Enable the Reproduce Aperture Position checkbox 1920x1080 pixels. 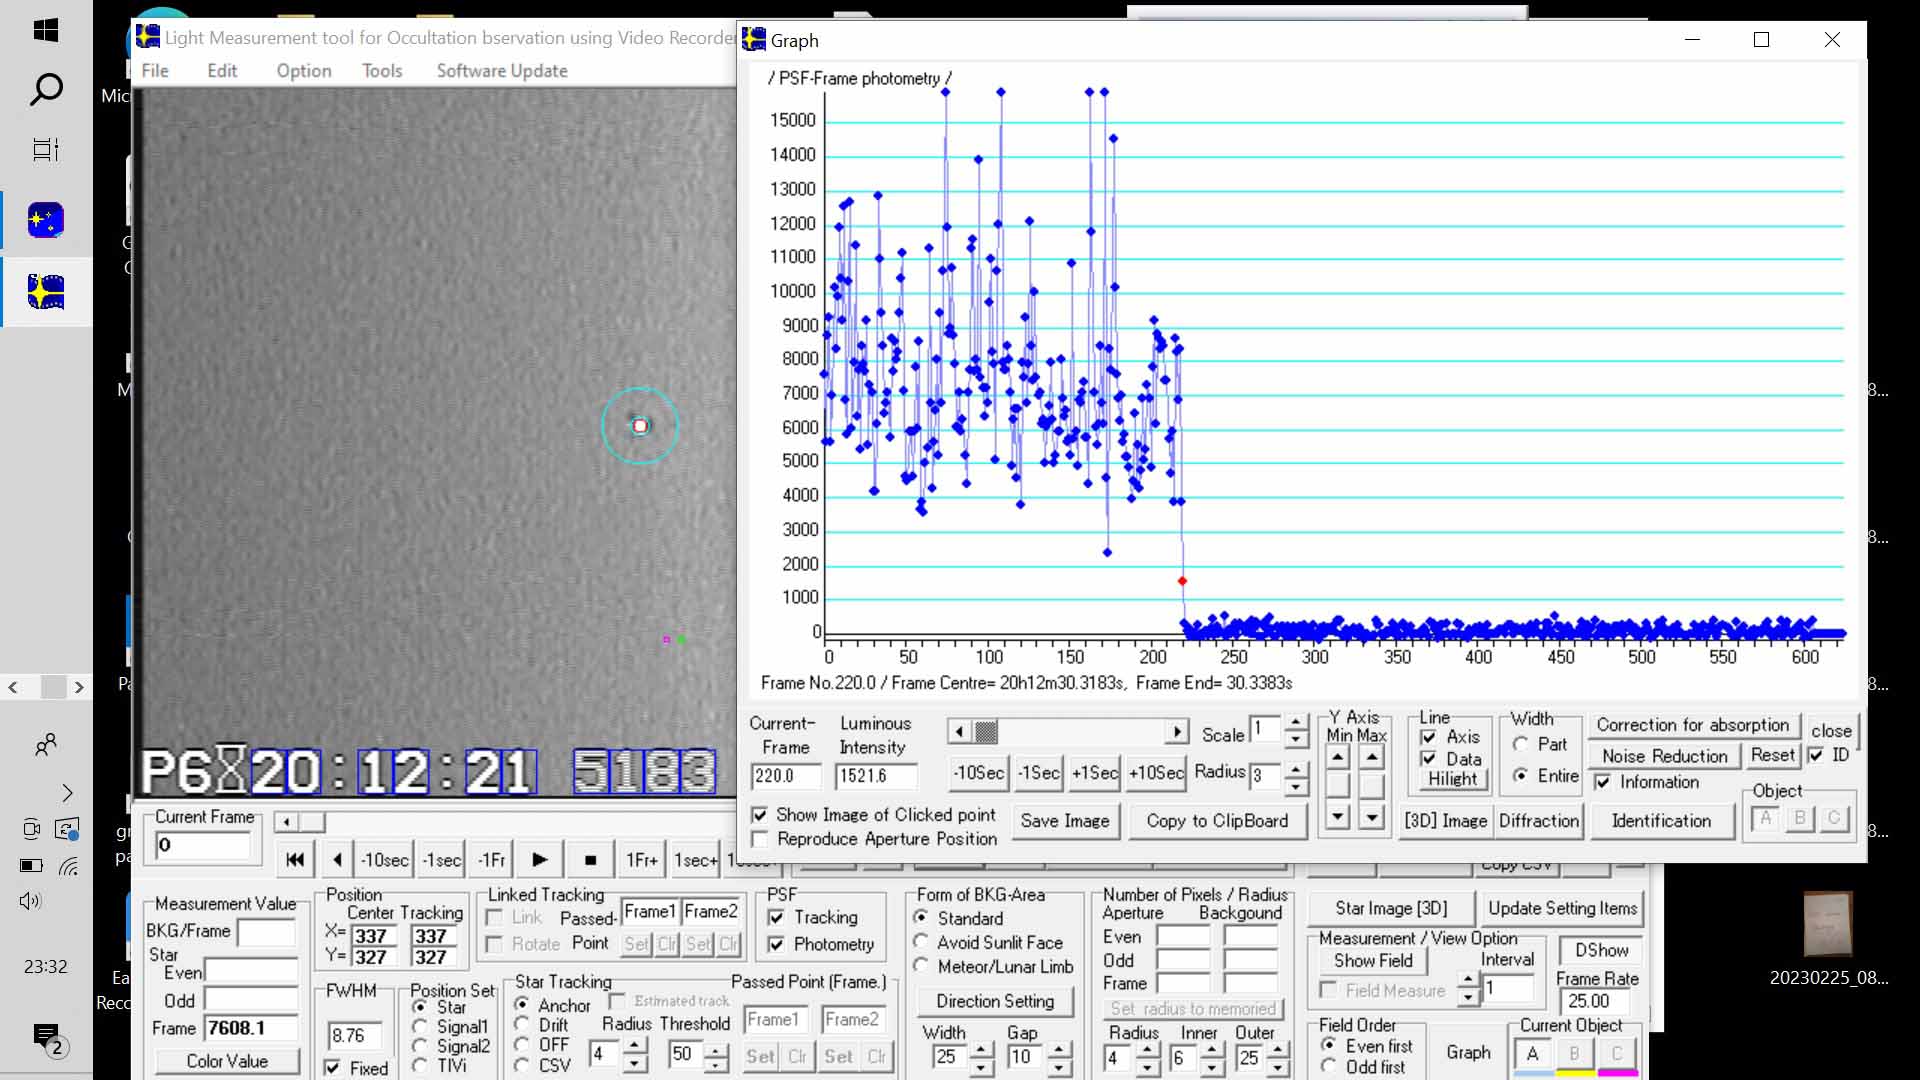pyautogui.click(x=760, y=839)
